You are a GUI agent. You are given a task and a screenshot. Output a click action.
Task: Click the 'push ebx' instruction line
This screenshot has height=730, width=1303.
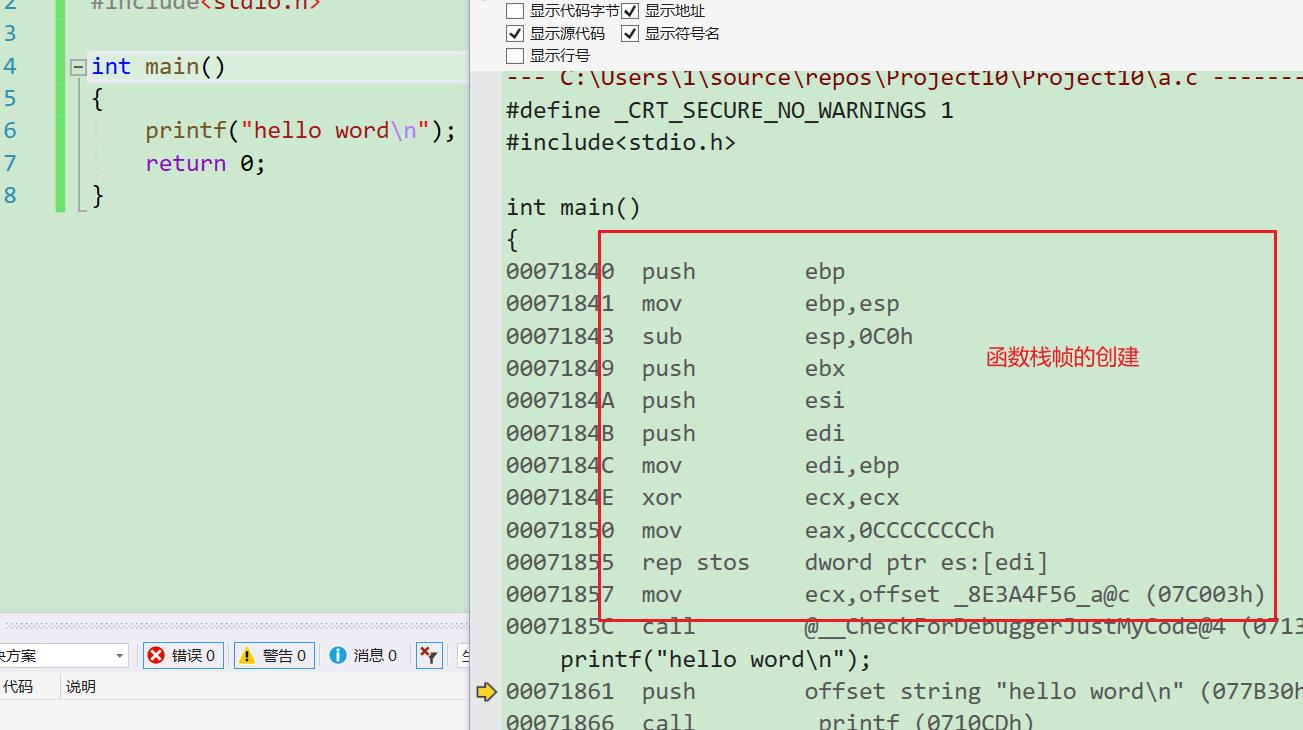(x=675, y=369)
